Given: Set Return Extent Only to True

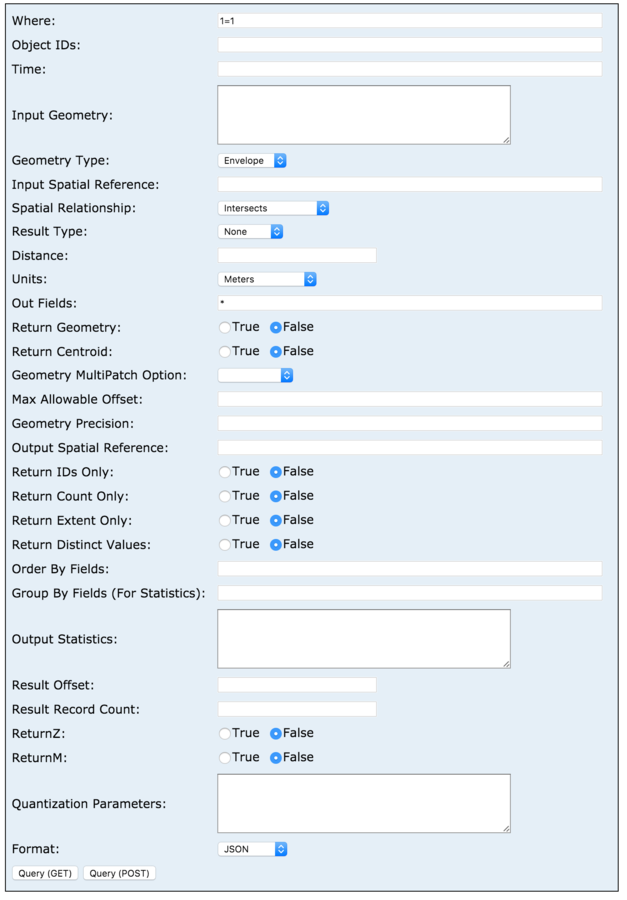Looking at the screenshot, I should (225, 520).
